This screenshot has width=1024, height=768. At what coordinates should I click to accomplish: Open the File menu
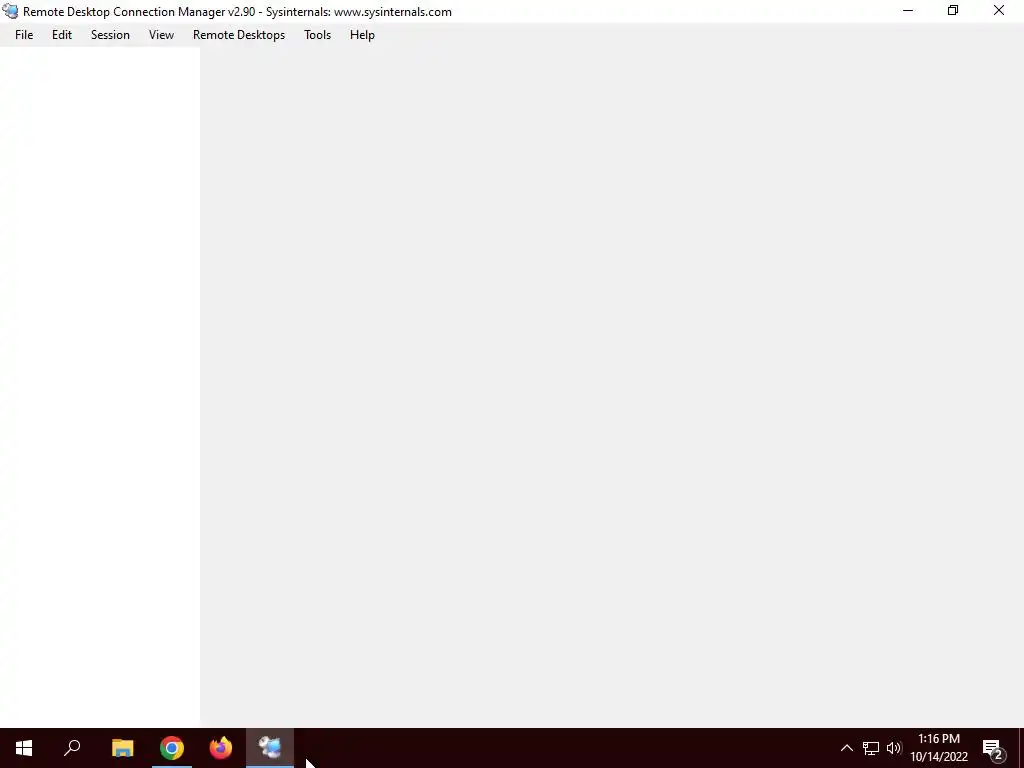coord(24,35)
